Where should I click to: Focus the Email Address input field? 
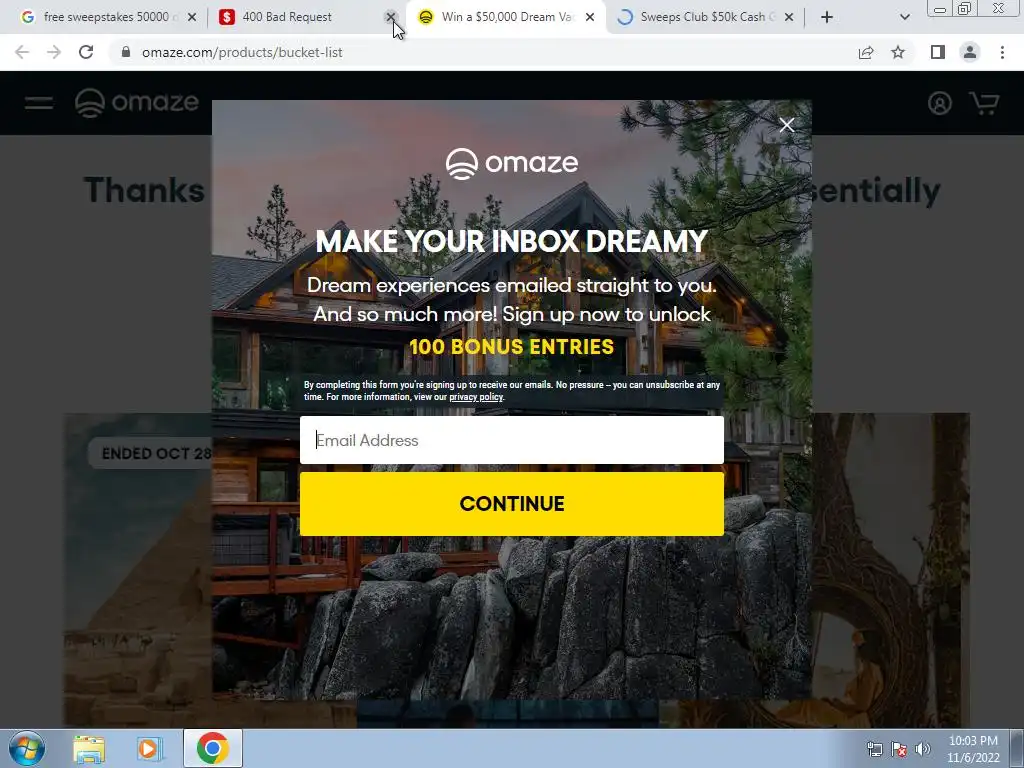(511, 440)
